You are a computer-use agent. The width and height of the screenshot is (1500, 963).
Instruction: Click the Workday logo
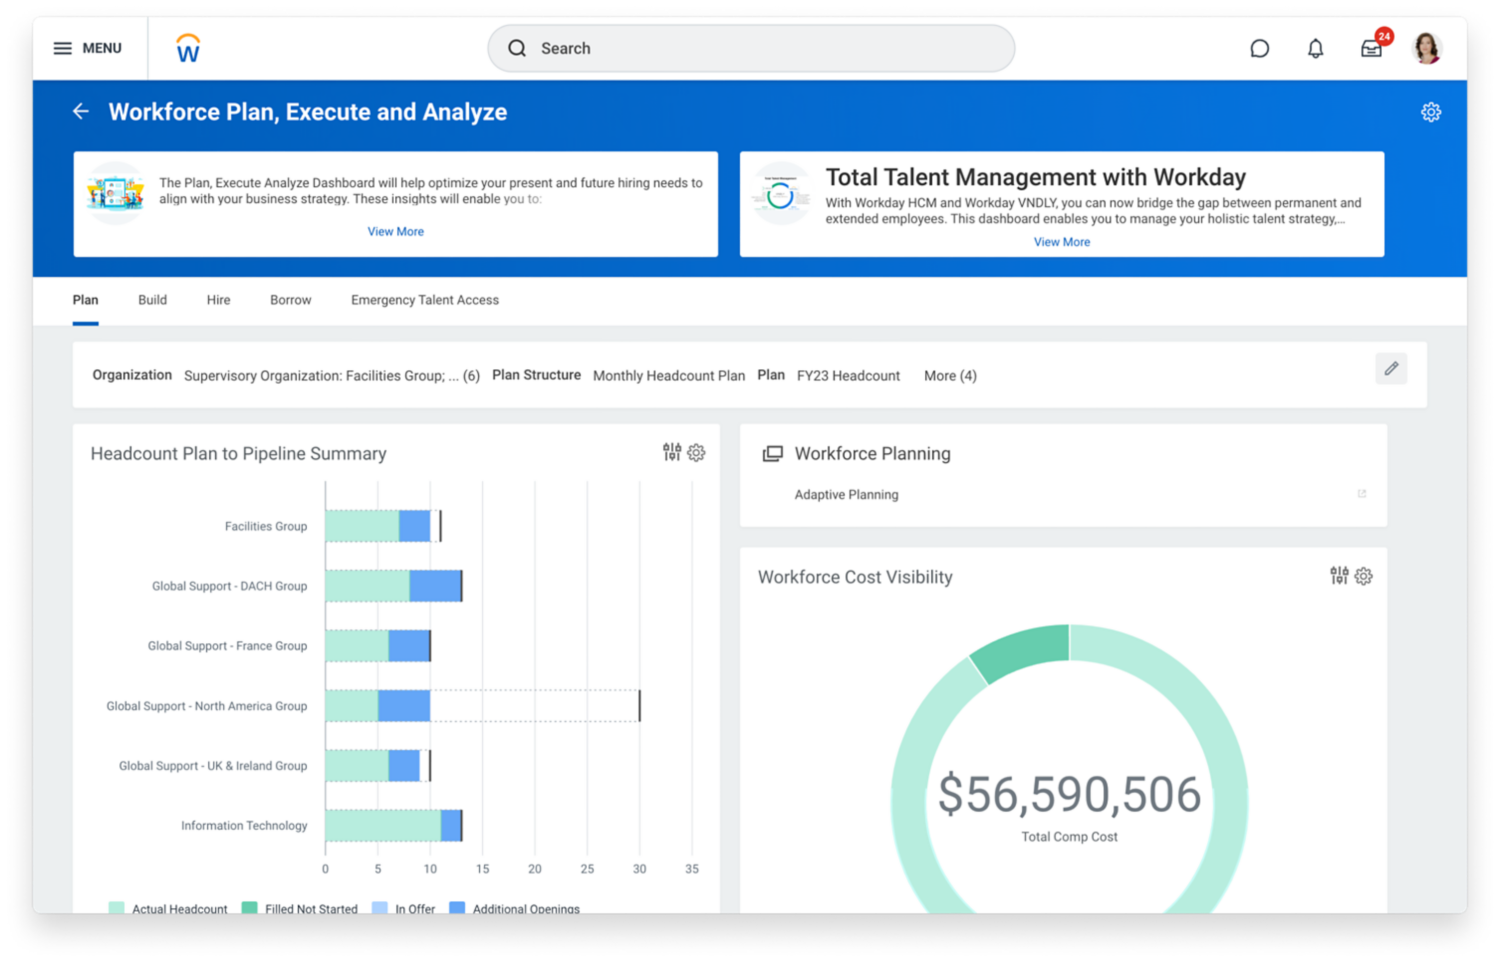(188, 48)
